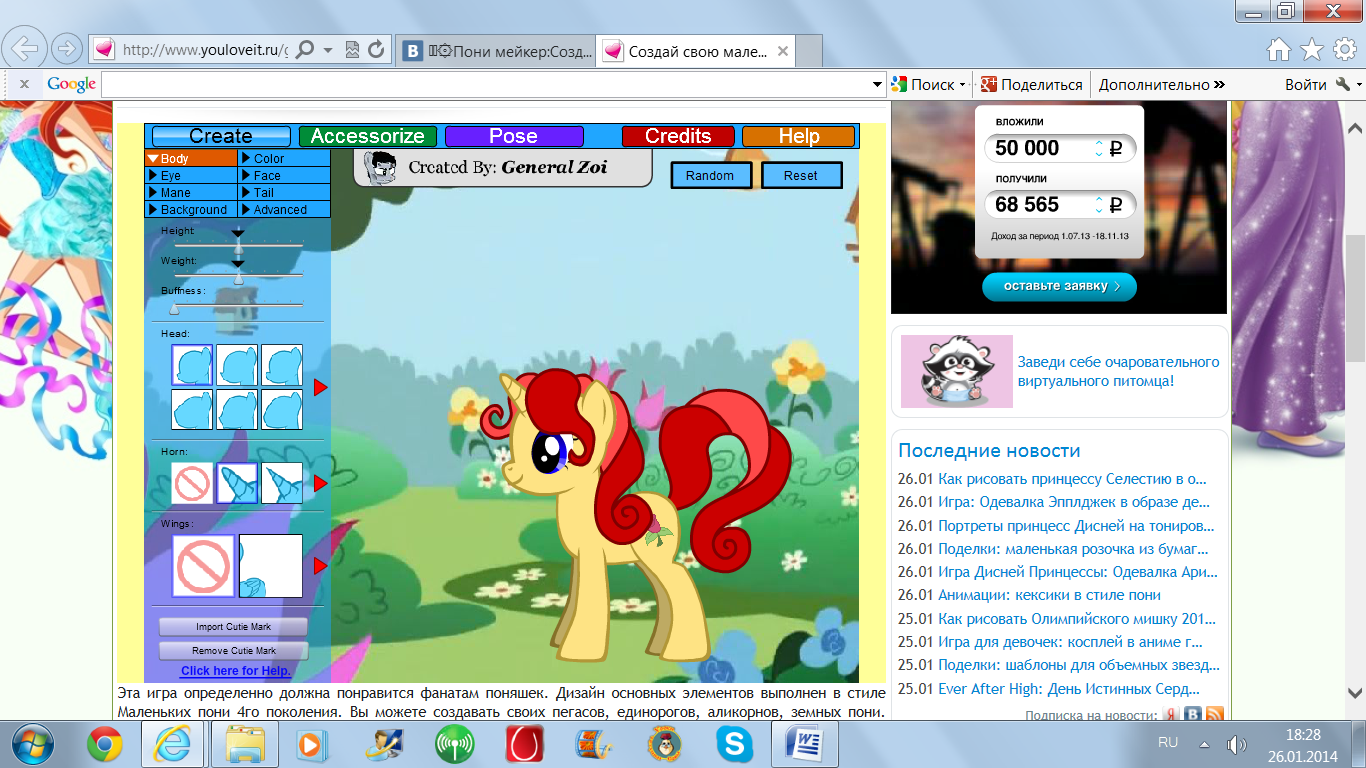Click the Google toolbar search field

[x=486, y=85]
